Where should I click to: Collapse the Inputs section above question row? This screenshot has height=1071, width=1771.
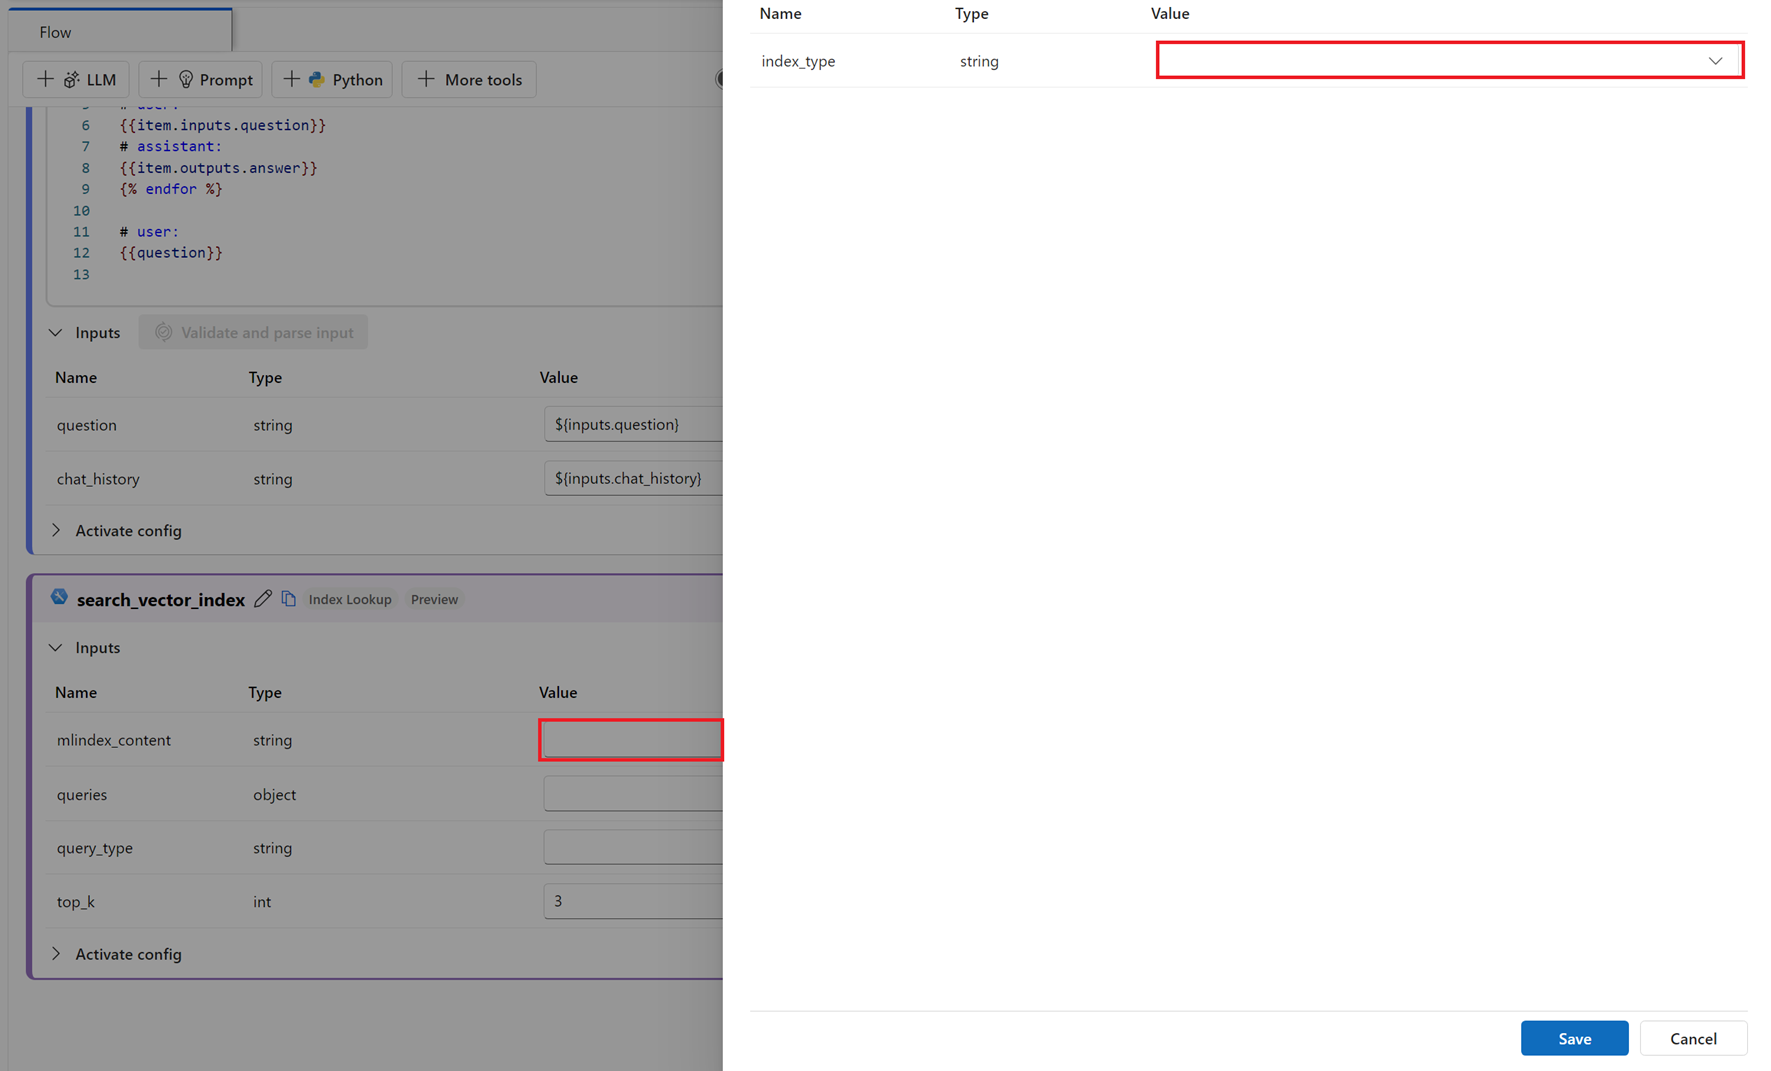pyautogui.click(x=55, y=332)
